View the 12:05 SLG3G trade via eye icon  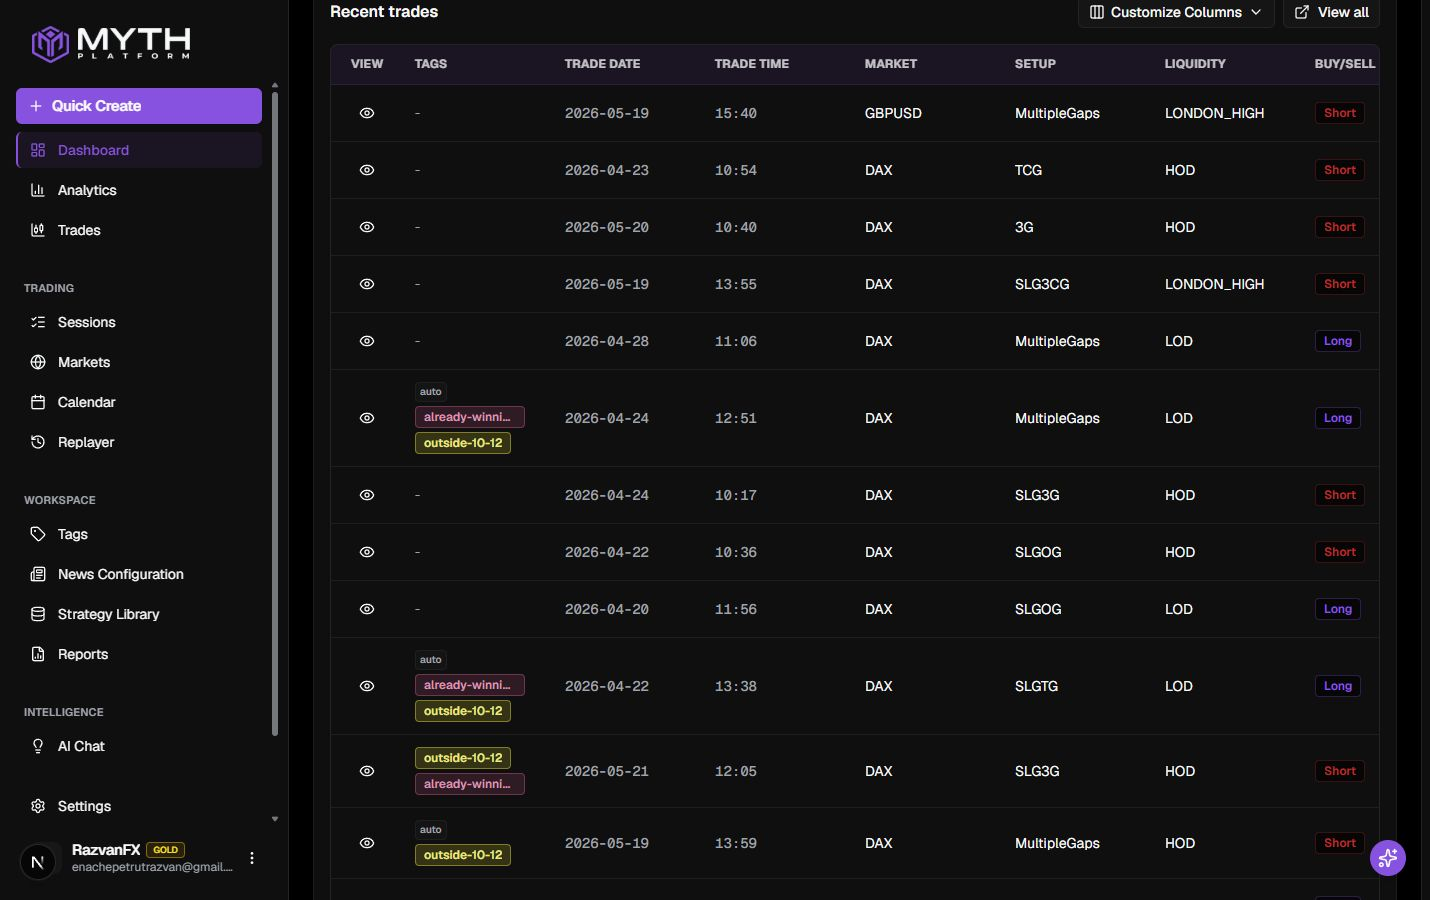(367, 771)
